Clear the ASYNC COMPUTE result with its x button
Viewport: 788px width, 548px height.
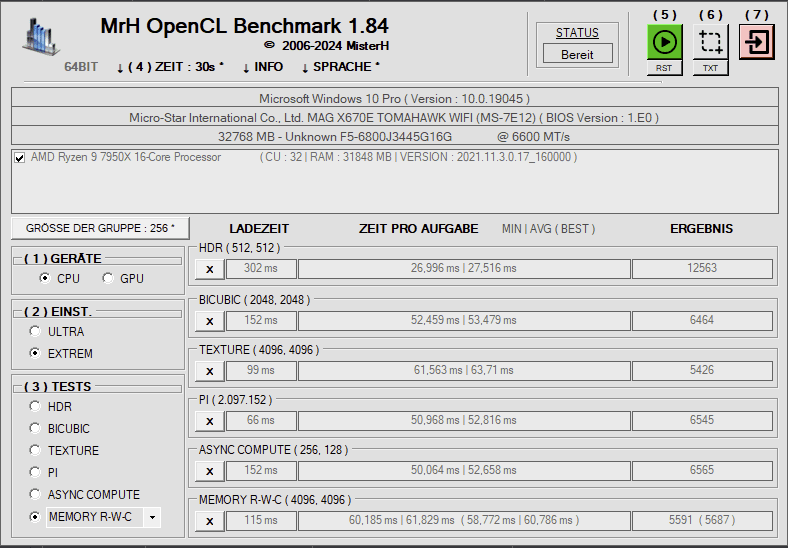point(210,472)
